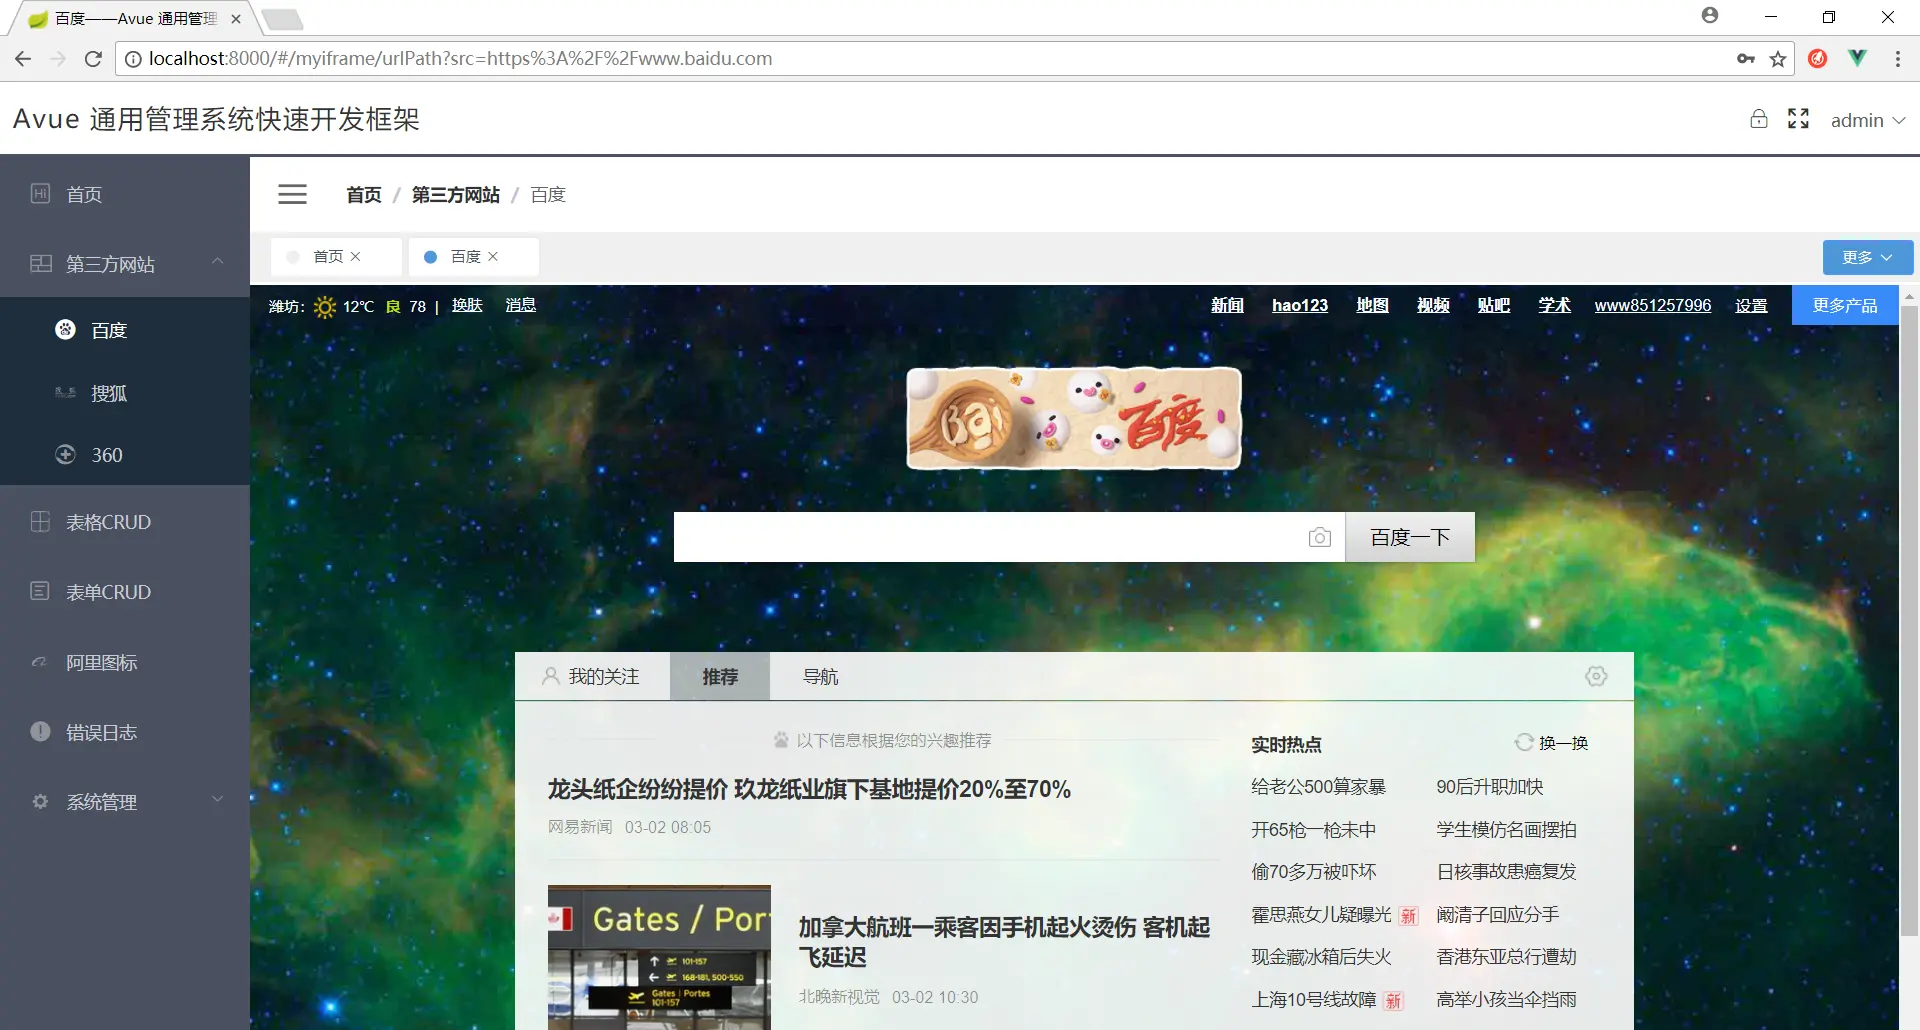Open the 贴吧 link on Baidu
Screen dimensions: 1920x1030
pos(1494,305)
